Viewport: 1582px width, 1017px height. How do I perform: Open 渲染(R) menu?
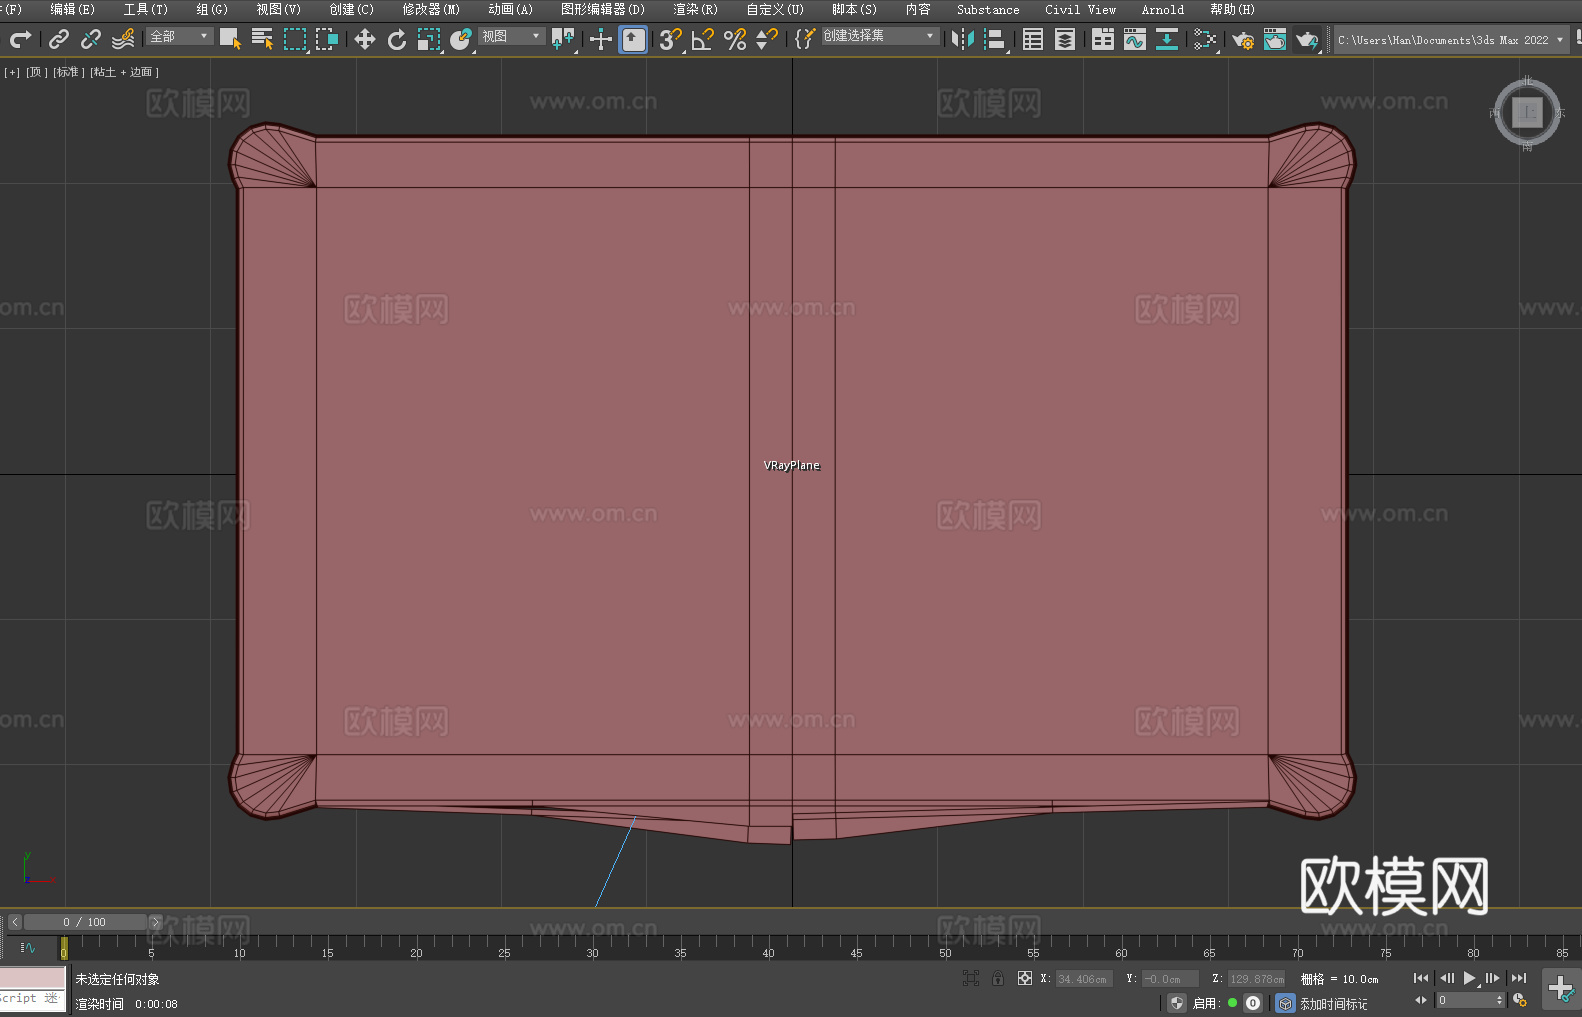(x=695, y=9)
